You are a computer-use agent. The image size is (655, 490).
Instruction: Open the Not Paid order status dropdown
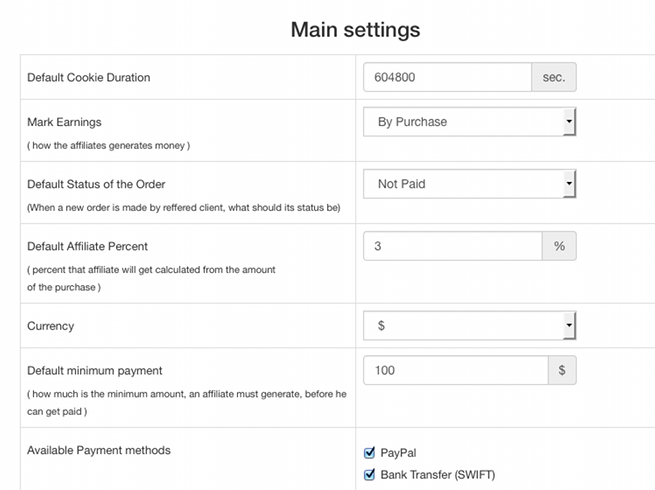click(470, 184)
